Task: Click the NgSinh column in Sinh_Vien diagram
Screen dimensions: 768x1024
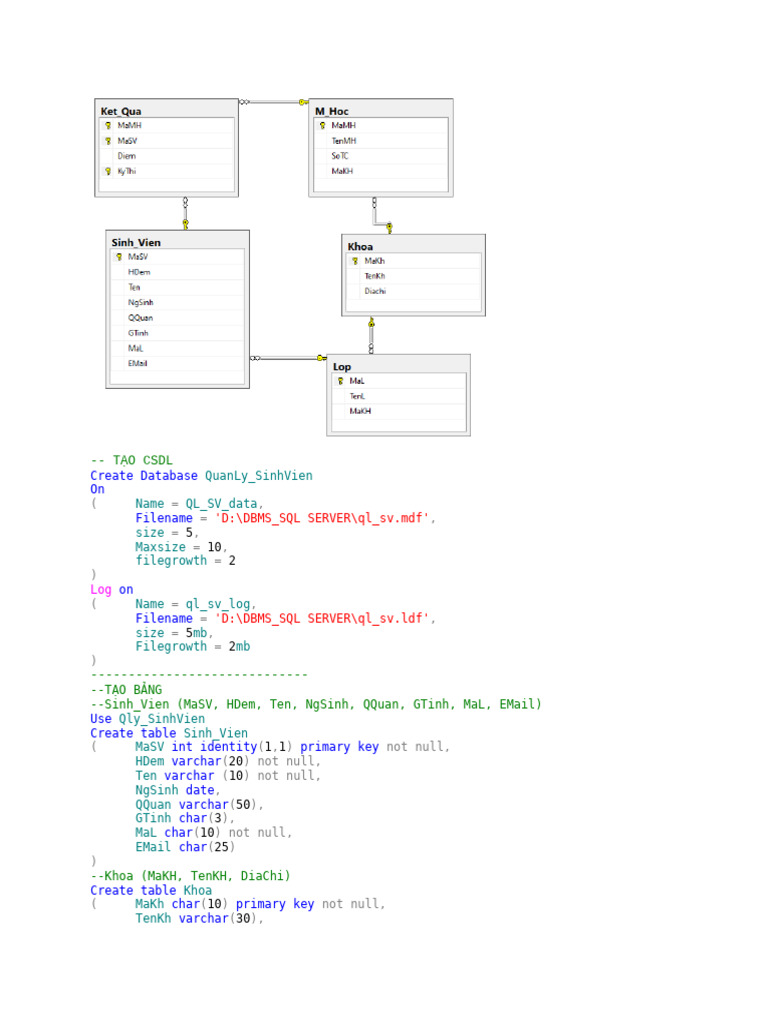Action: [140, 302]
